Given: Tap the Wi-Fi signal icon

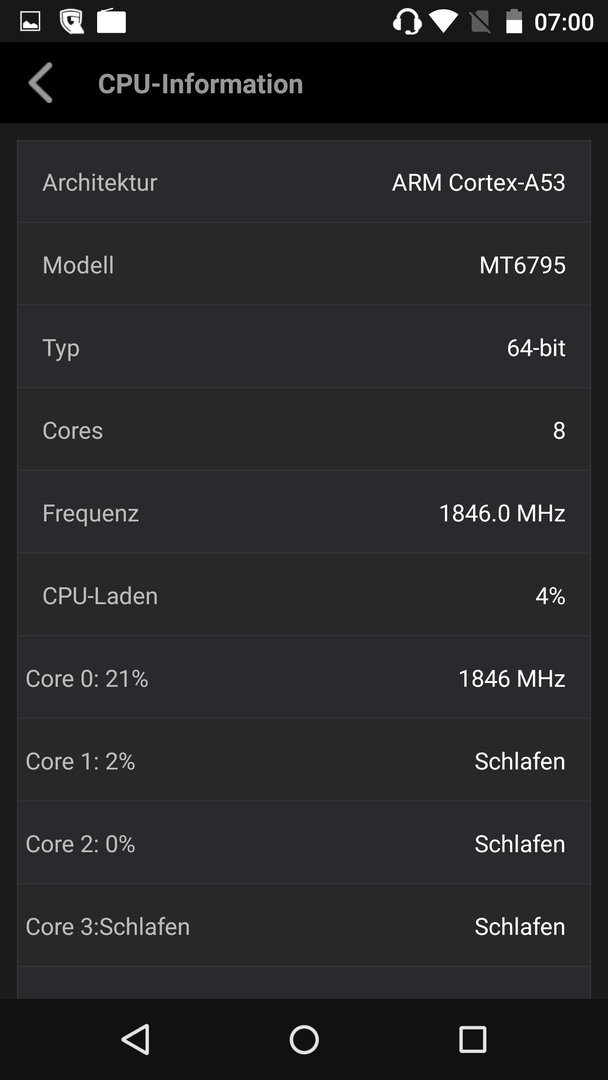Looking at the screenshot, I should click(443, 22).
